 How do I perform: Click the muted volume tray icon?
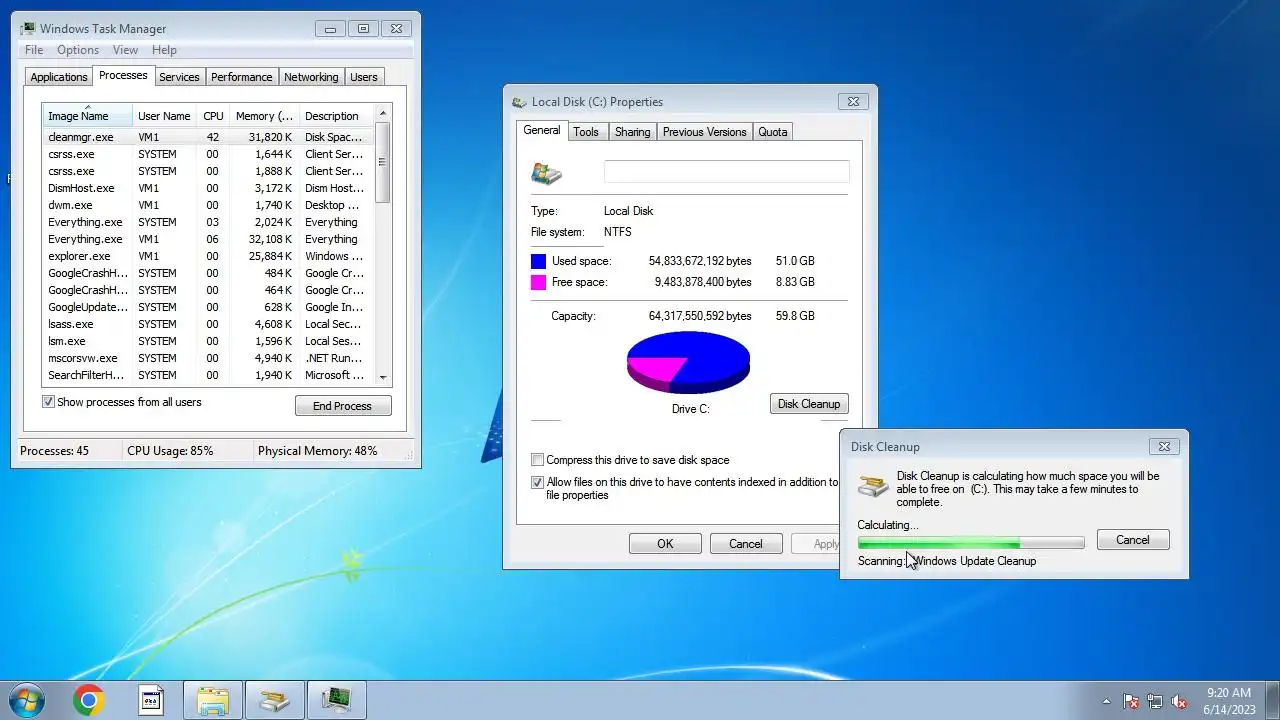(x=1179, y=701)
